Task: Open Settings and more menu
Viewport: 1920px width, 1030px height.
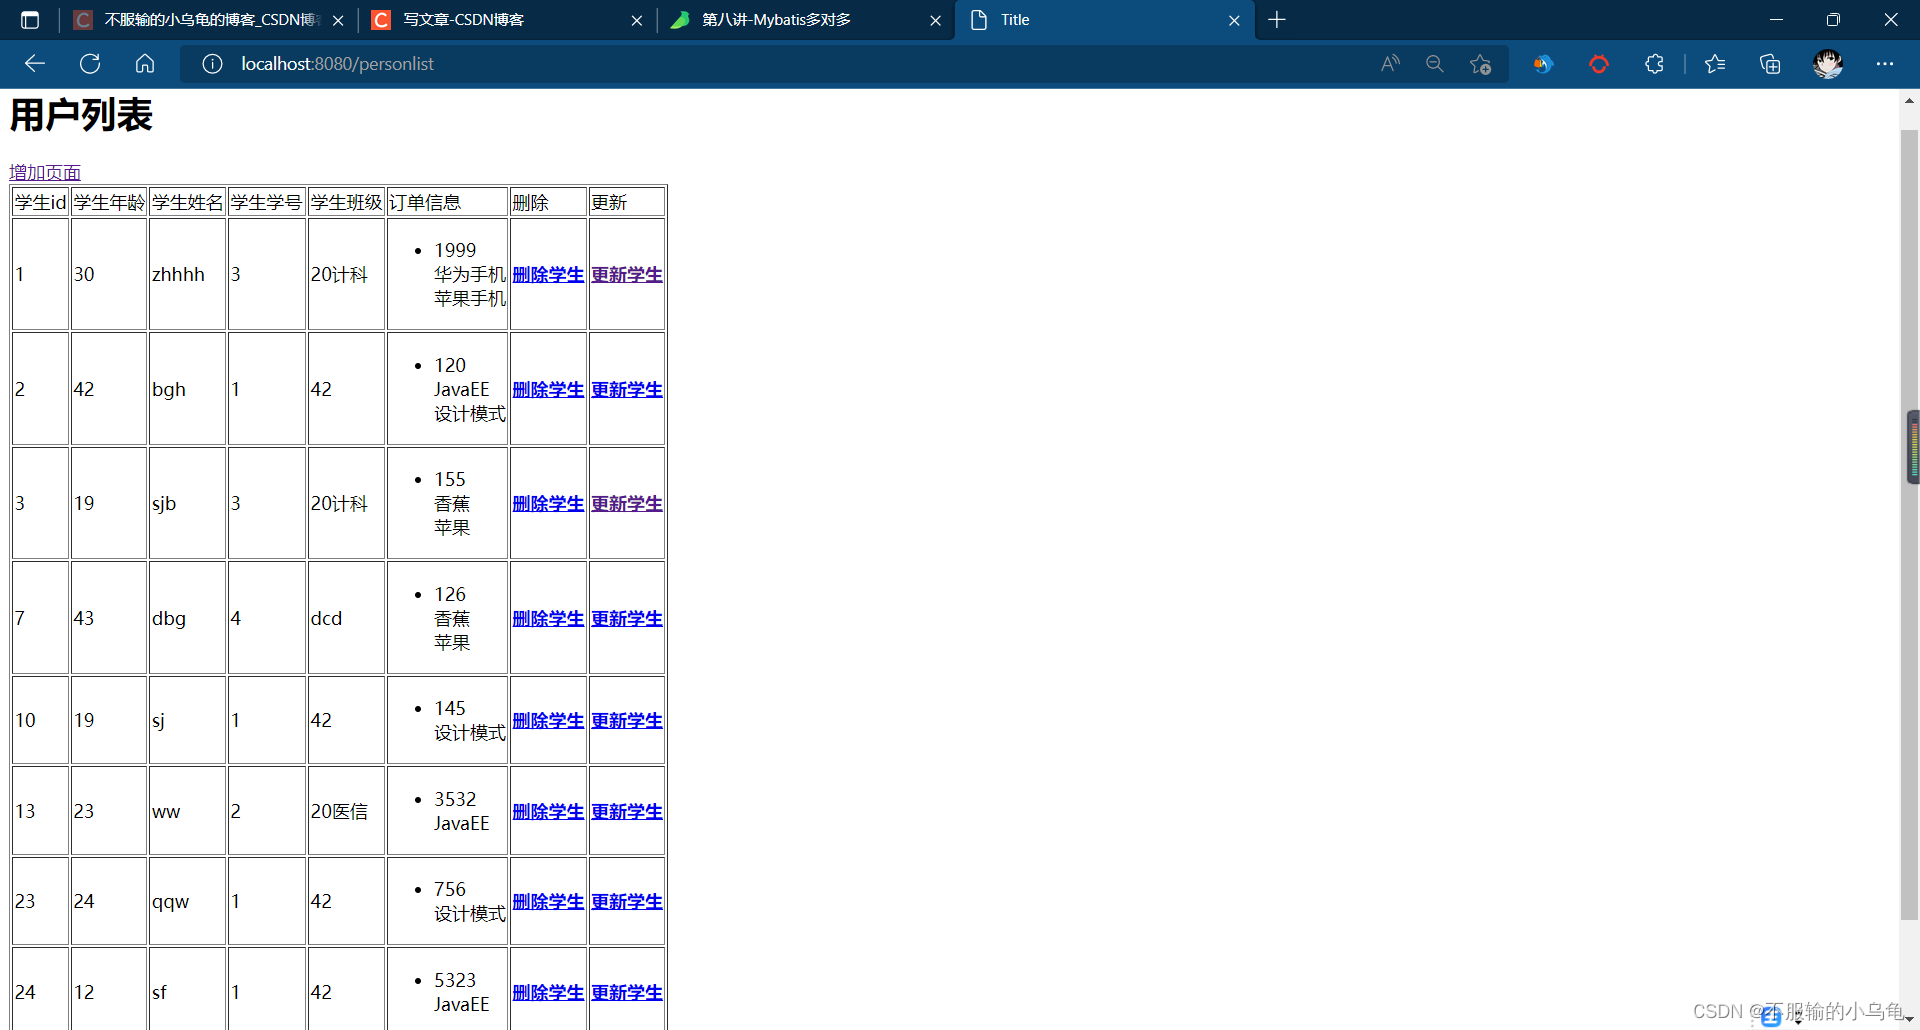Action: tap(1885, 64)
